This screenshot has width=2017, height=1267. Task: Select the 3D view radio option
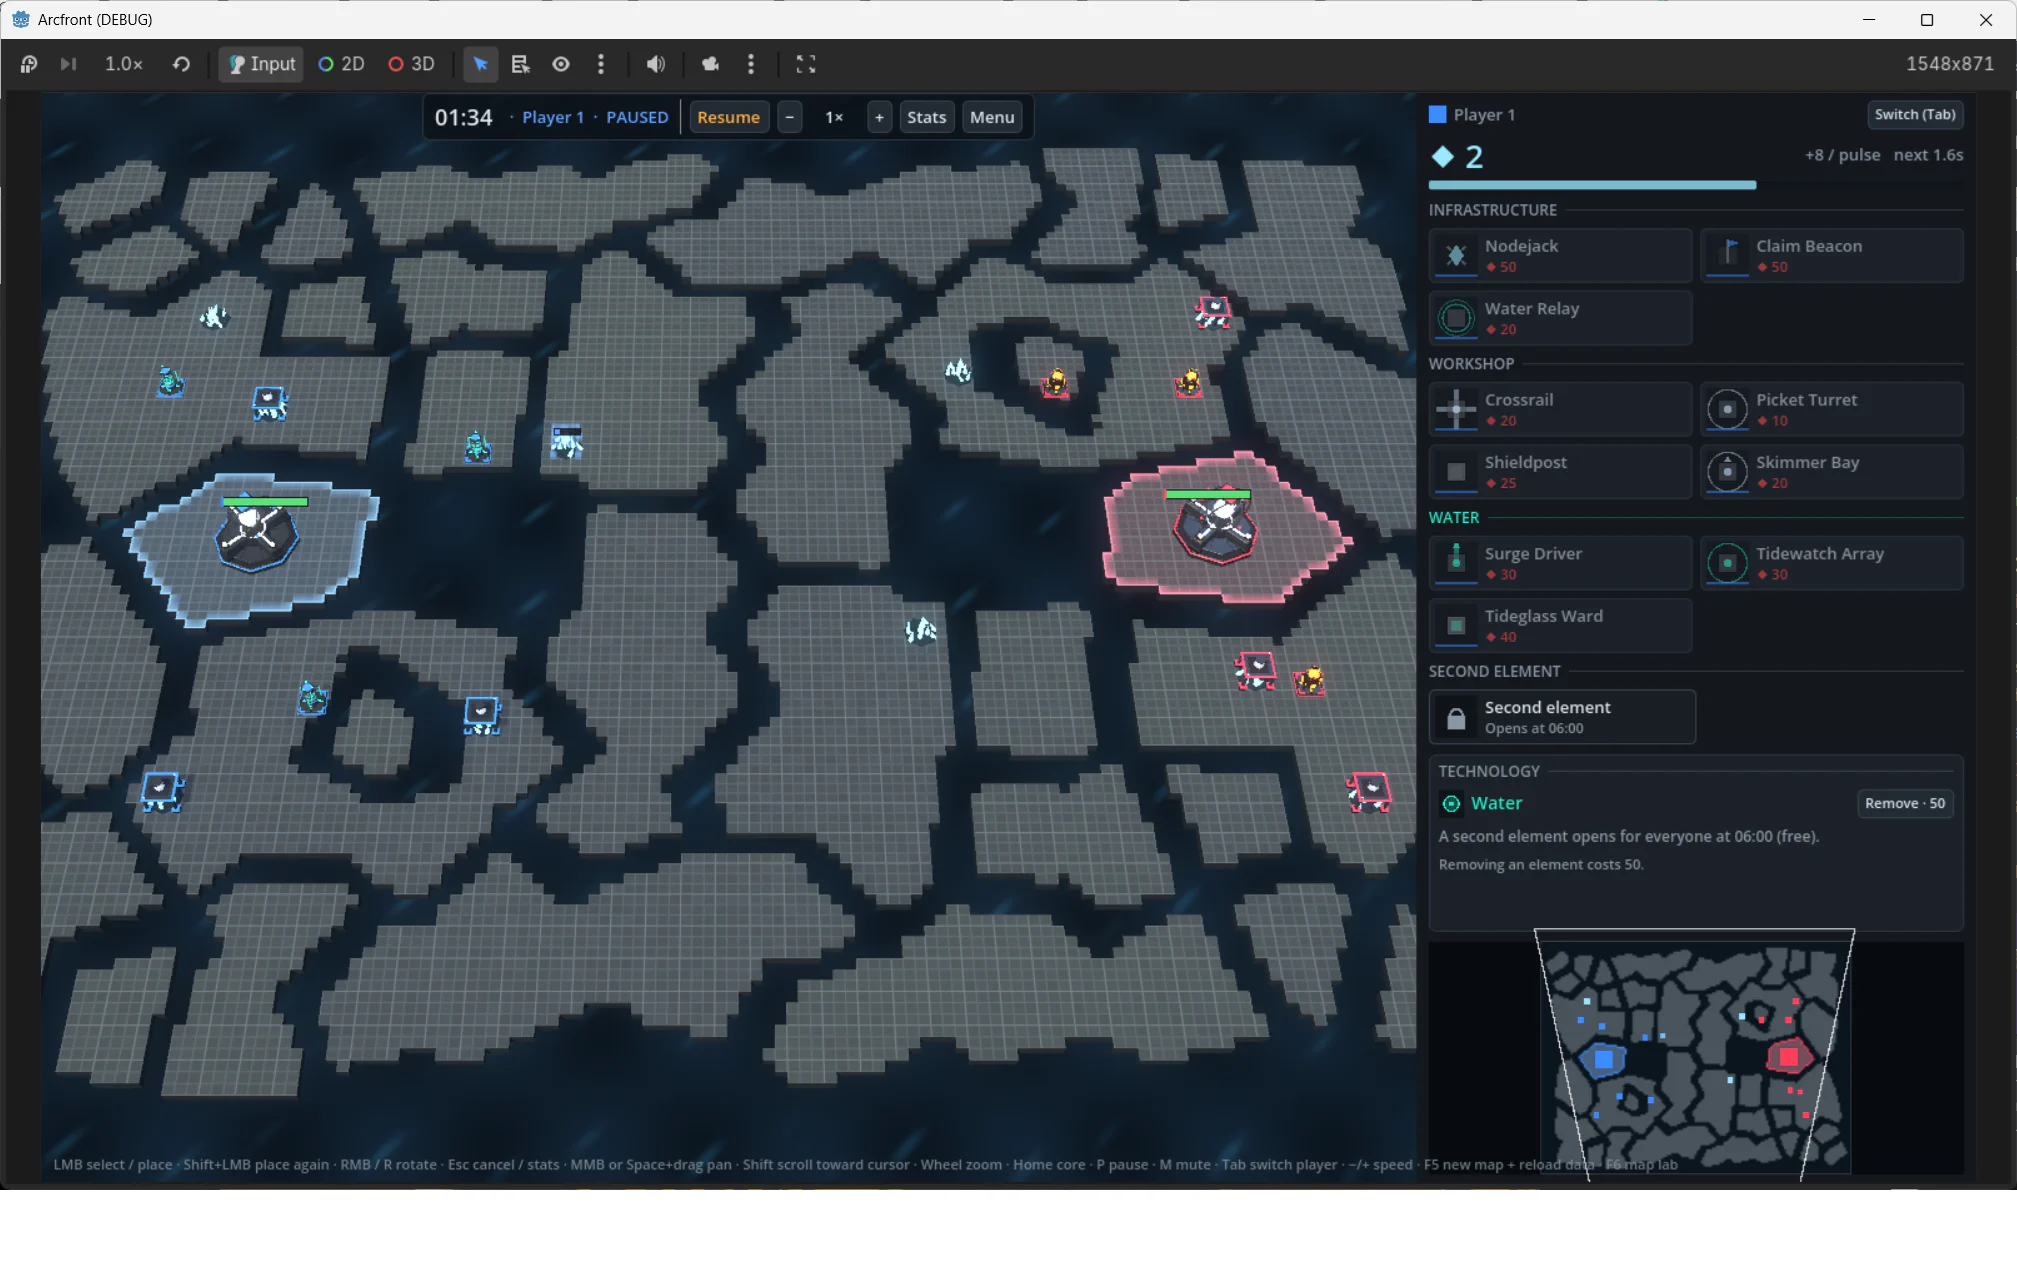(411, 64)
